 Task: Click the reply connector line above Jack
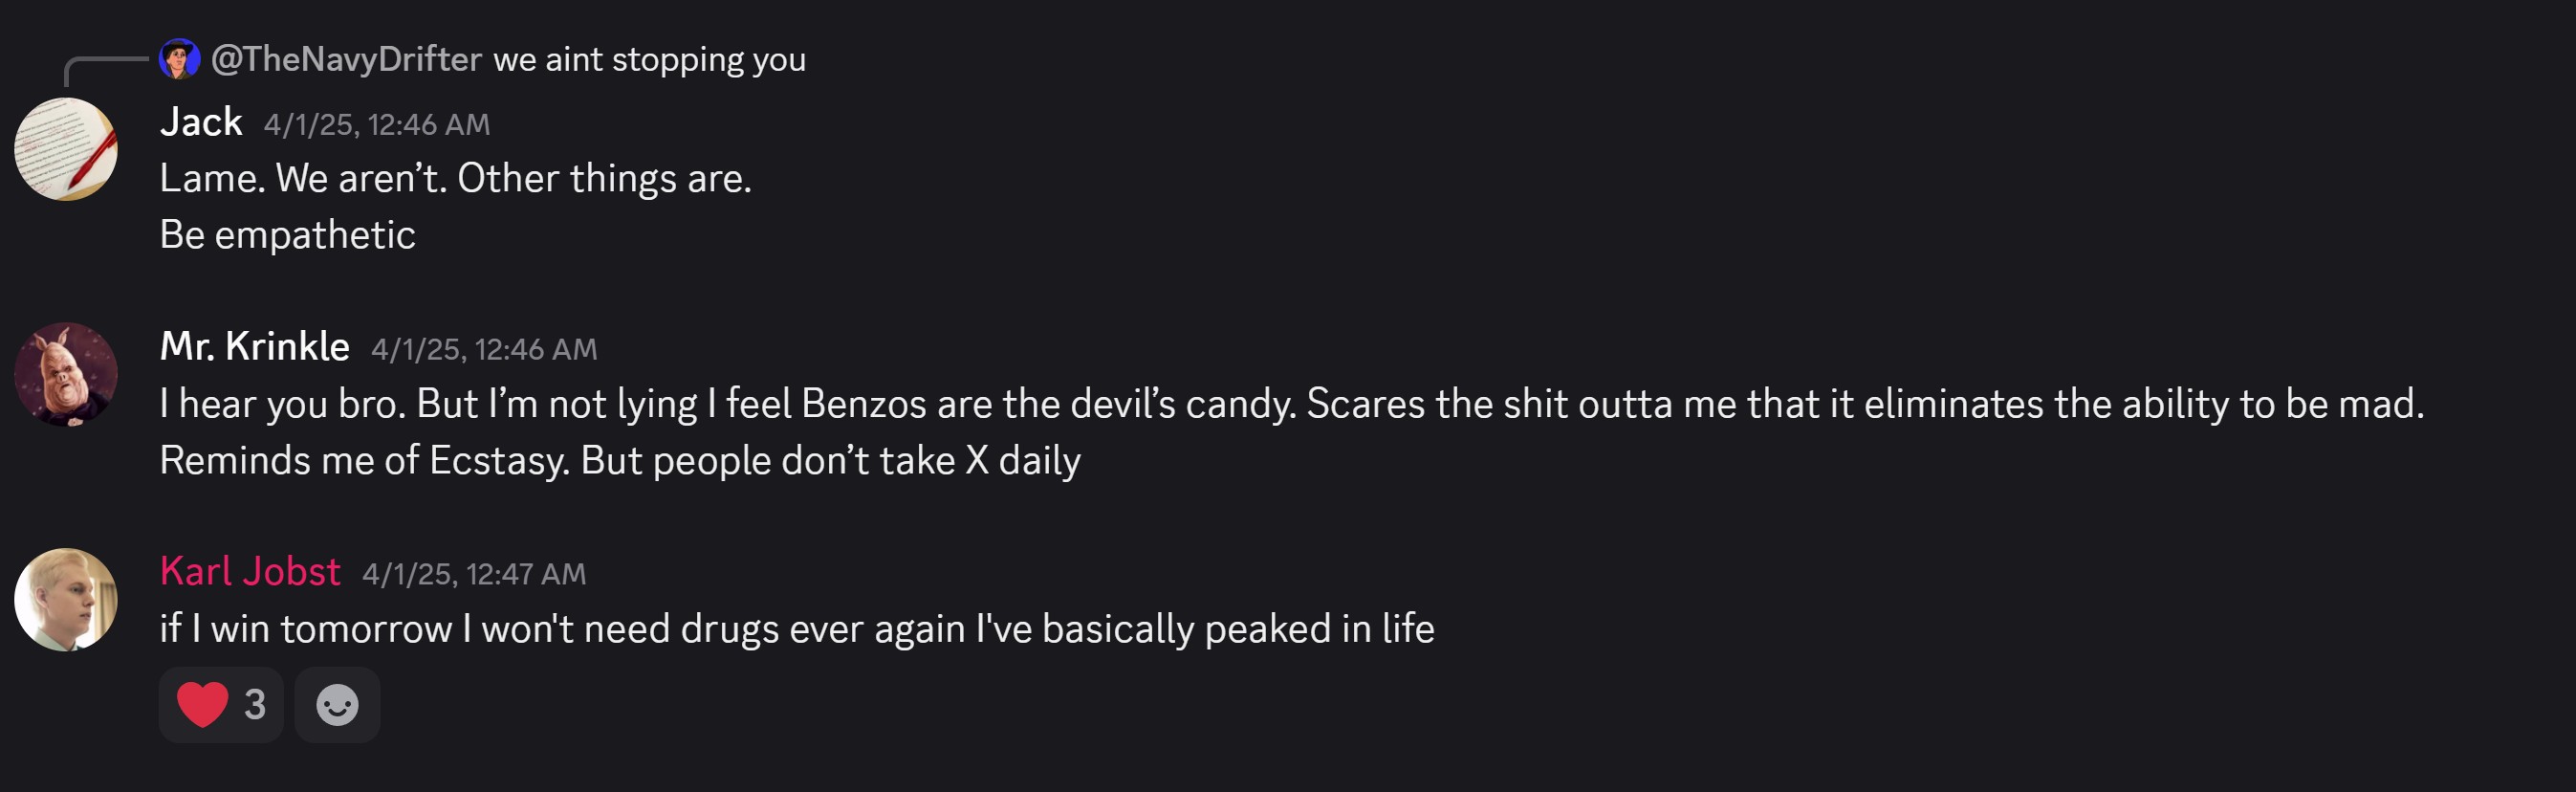pos(106,71)
